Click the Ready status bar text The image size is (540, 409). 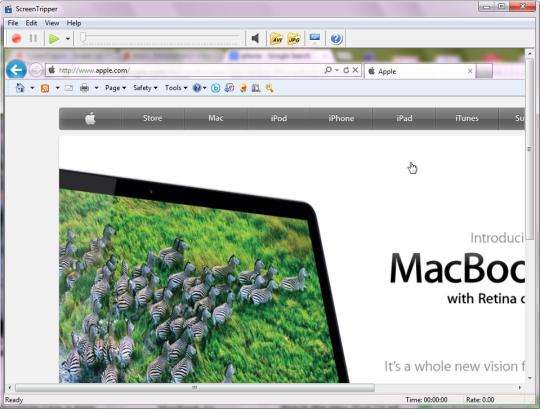[14, 400]
